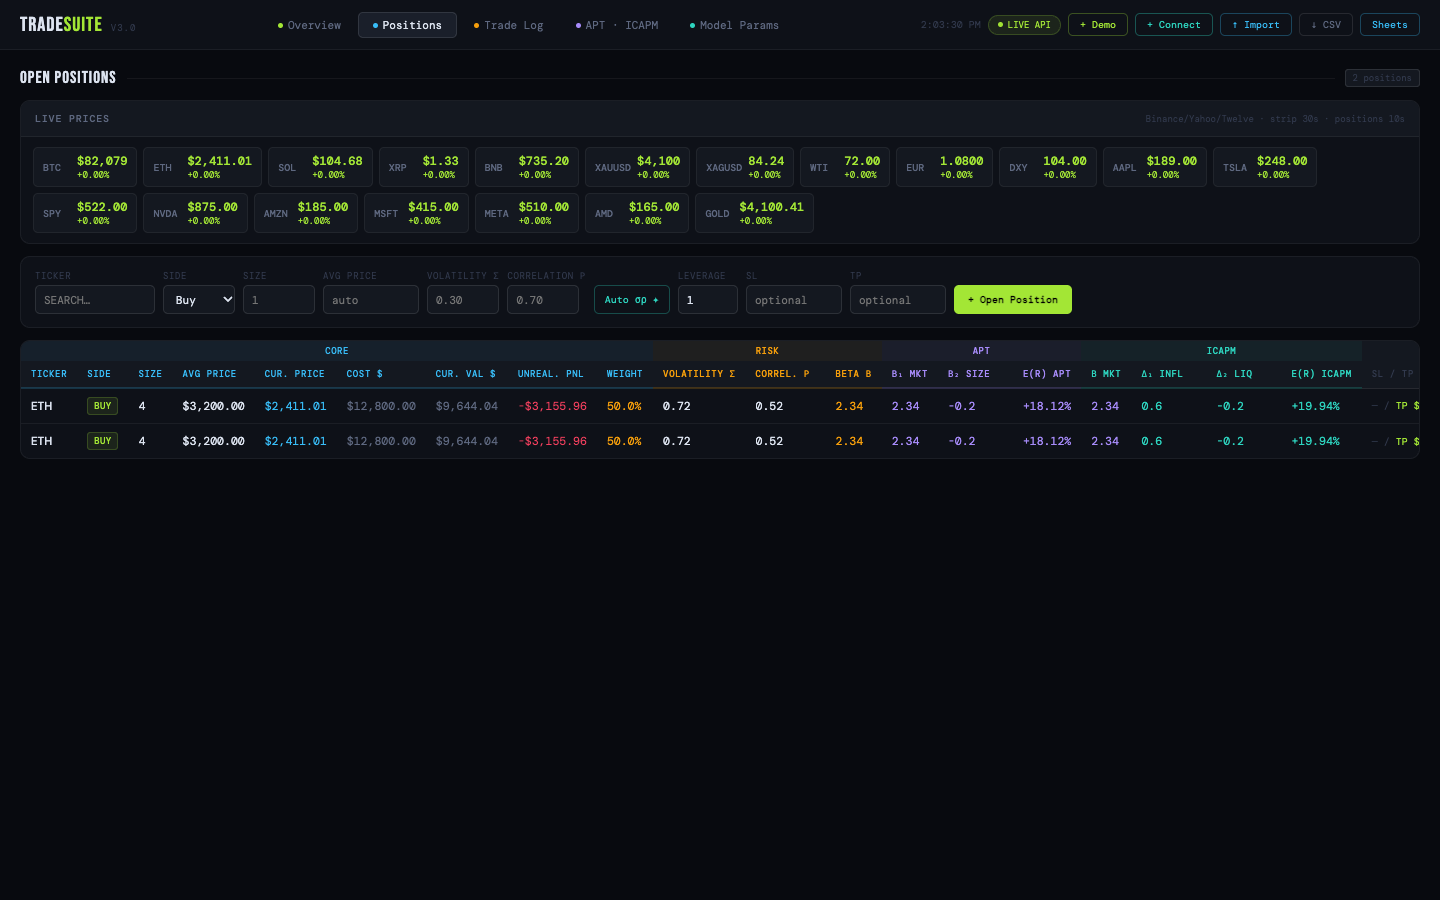Go to APT · ICAPM tab
This screenshot has height=900, width=1440.
[617, 25]
